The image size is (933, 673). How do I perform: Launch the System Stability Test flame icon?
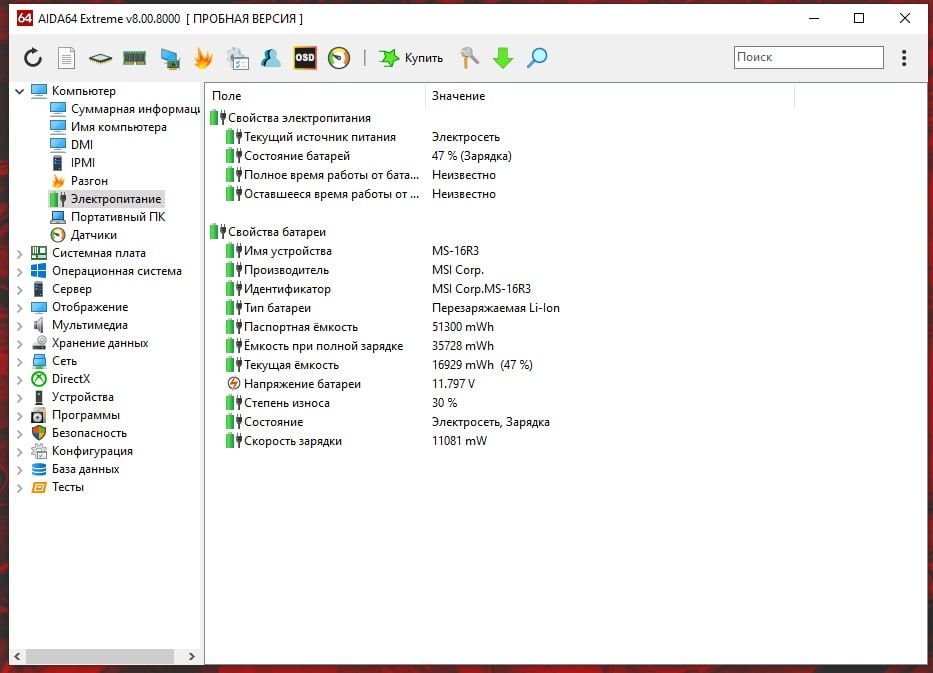[x=203, y=58]
